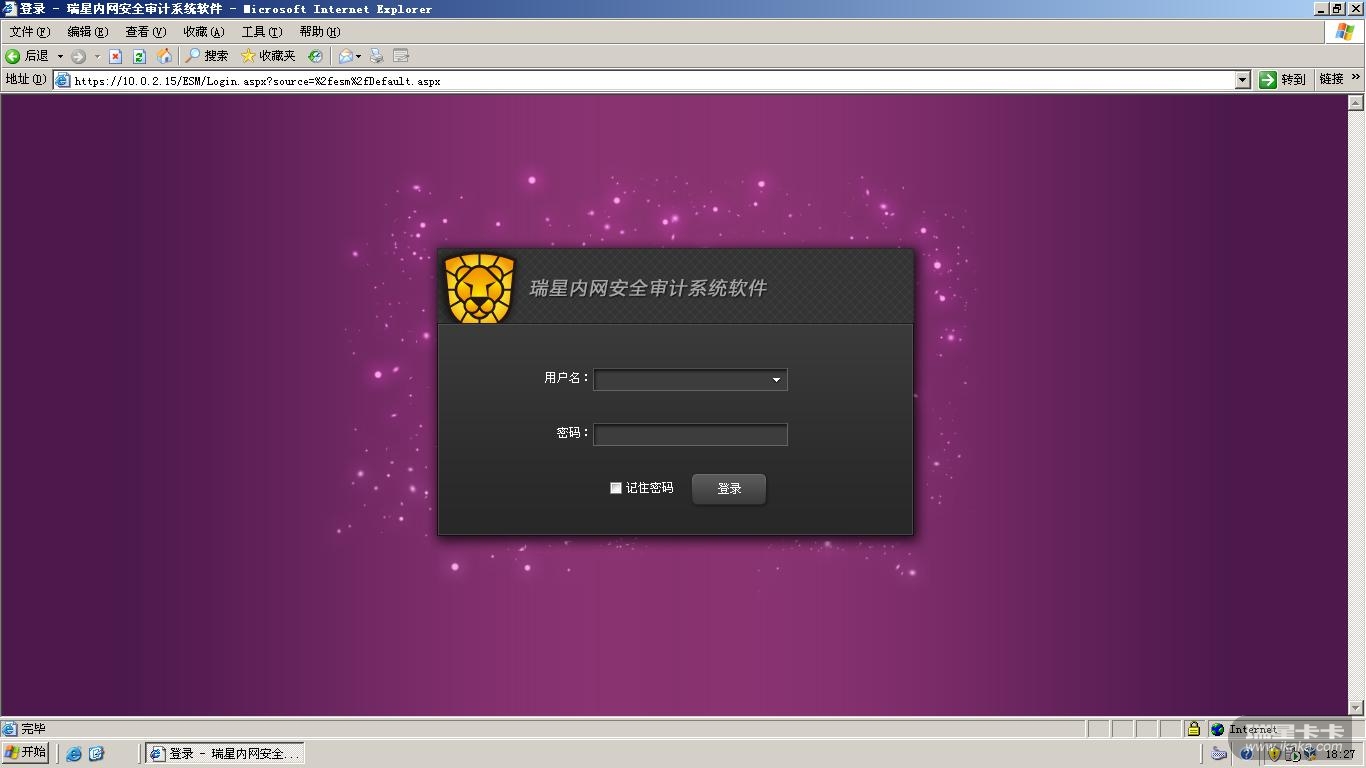Open the 收藏(A) menu
The height and width of the screenshot is (768, 1366).
(x=203, y=32)
